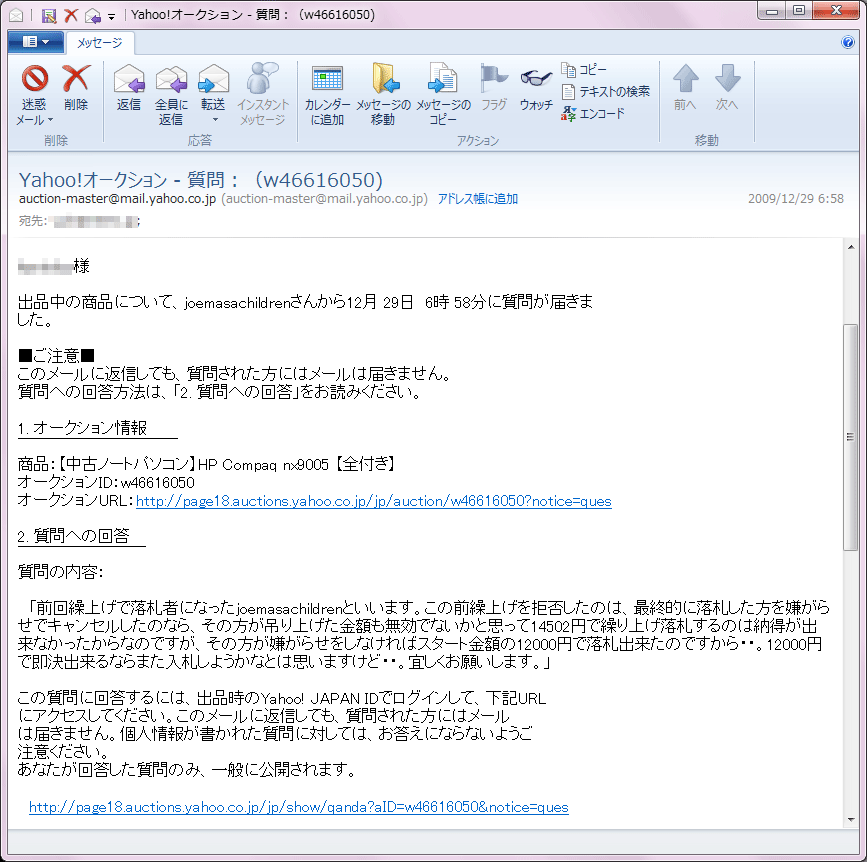The height and width of the screenshot is (862, 867).
Task: Add the message to calendar (カレンダーに追加)
Action: [x=327, y=94]
